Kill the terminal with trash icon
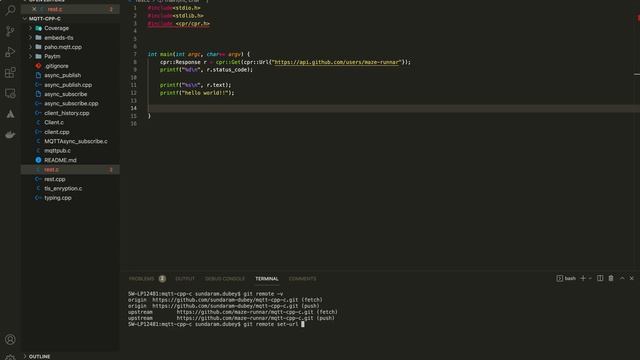The width and height of the screenshot is (640, 360). (611, 278)
